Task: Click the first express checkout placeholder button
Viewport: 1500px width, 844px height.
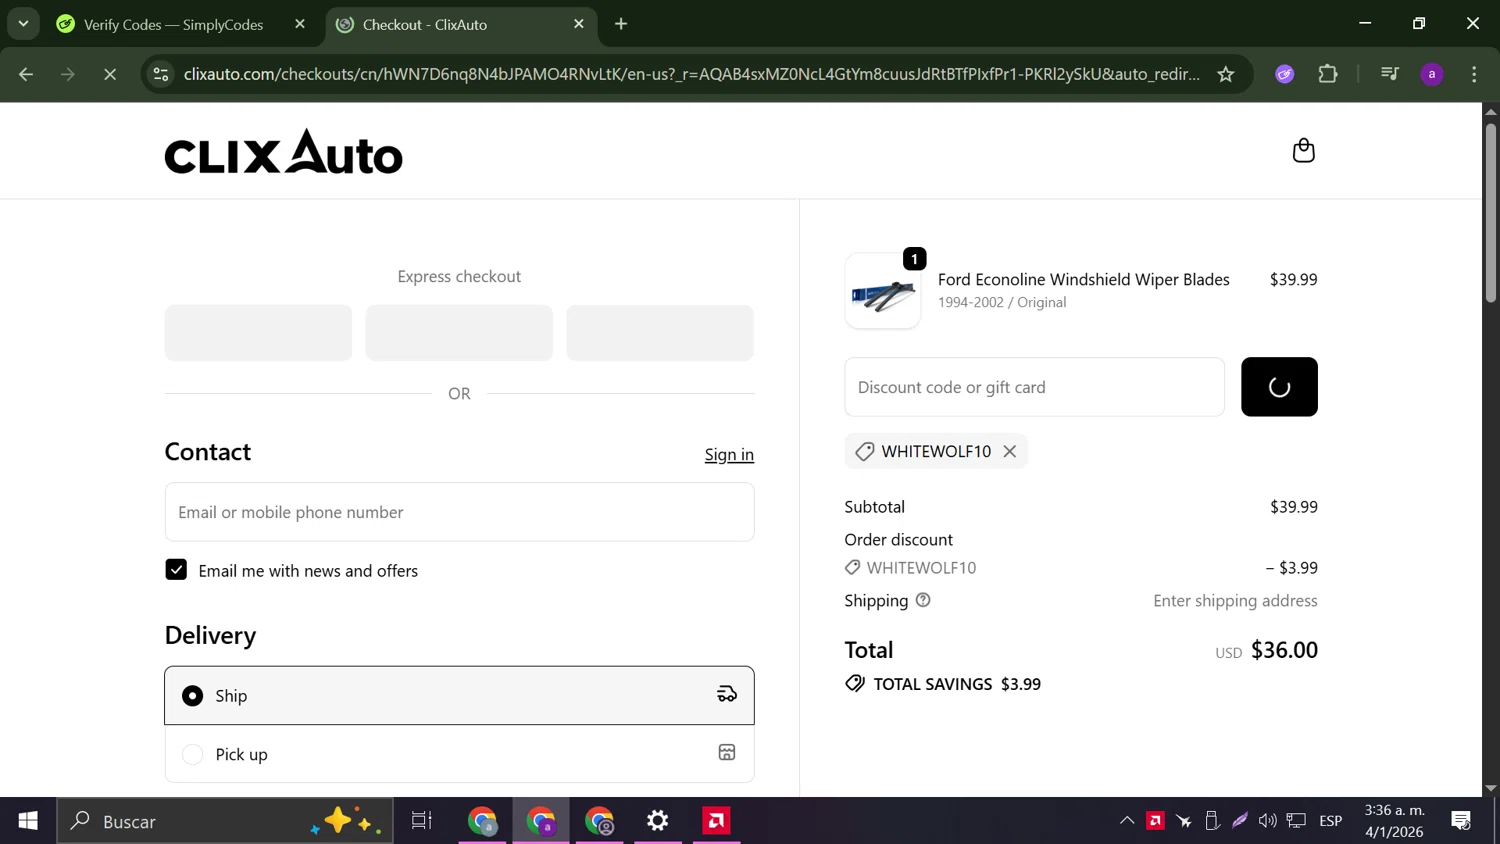Action: pyautogui.click(x=258, y=333)
